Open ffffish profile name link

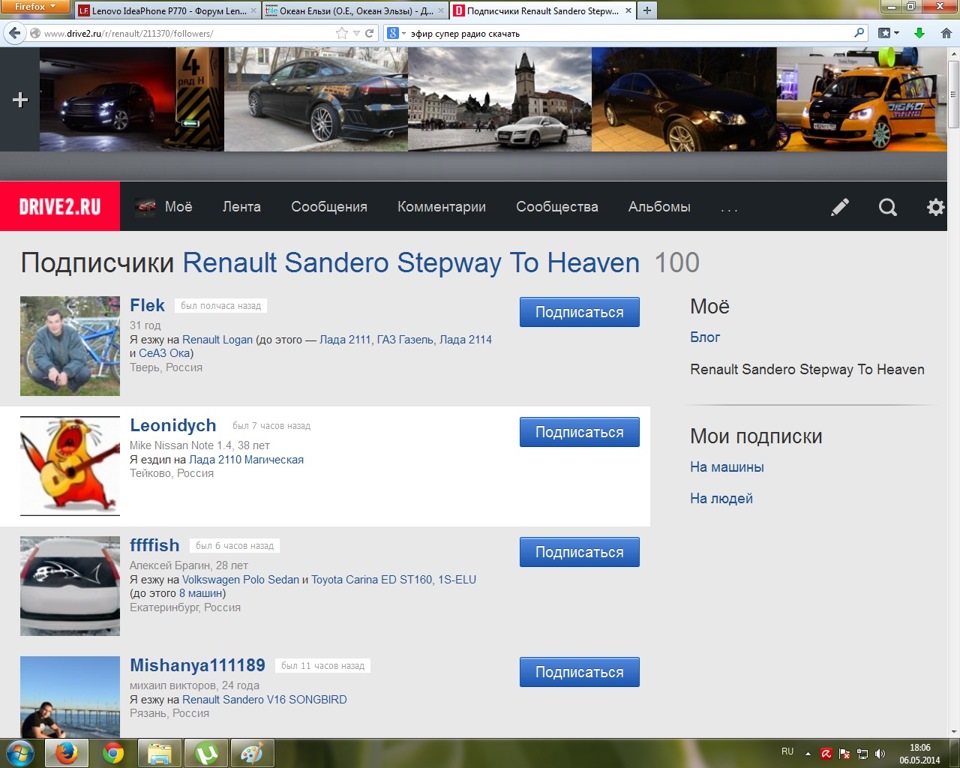point(154,545)
